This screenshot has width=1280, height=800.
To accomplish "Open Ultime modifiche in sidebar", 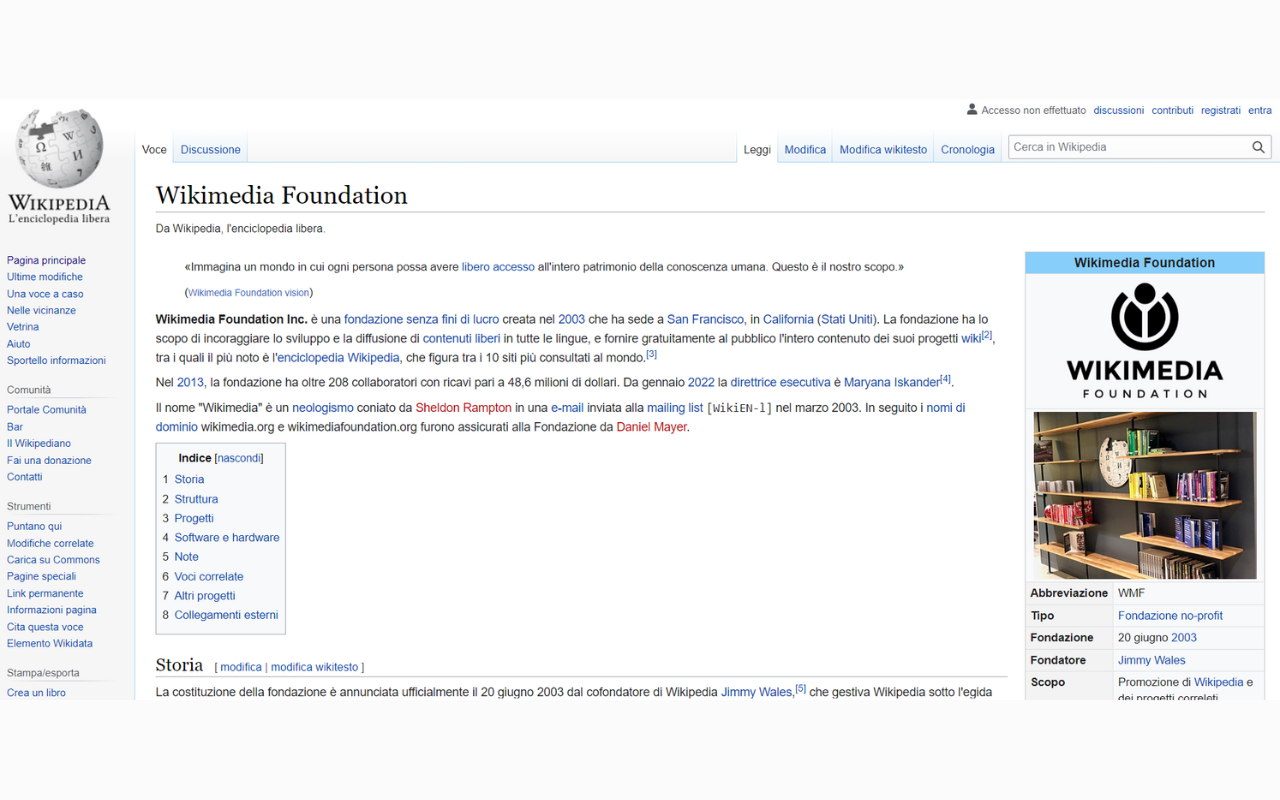I will click(45, 277).
